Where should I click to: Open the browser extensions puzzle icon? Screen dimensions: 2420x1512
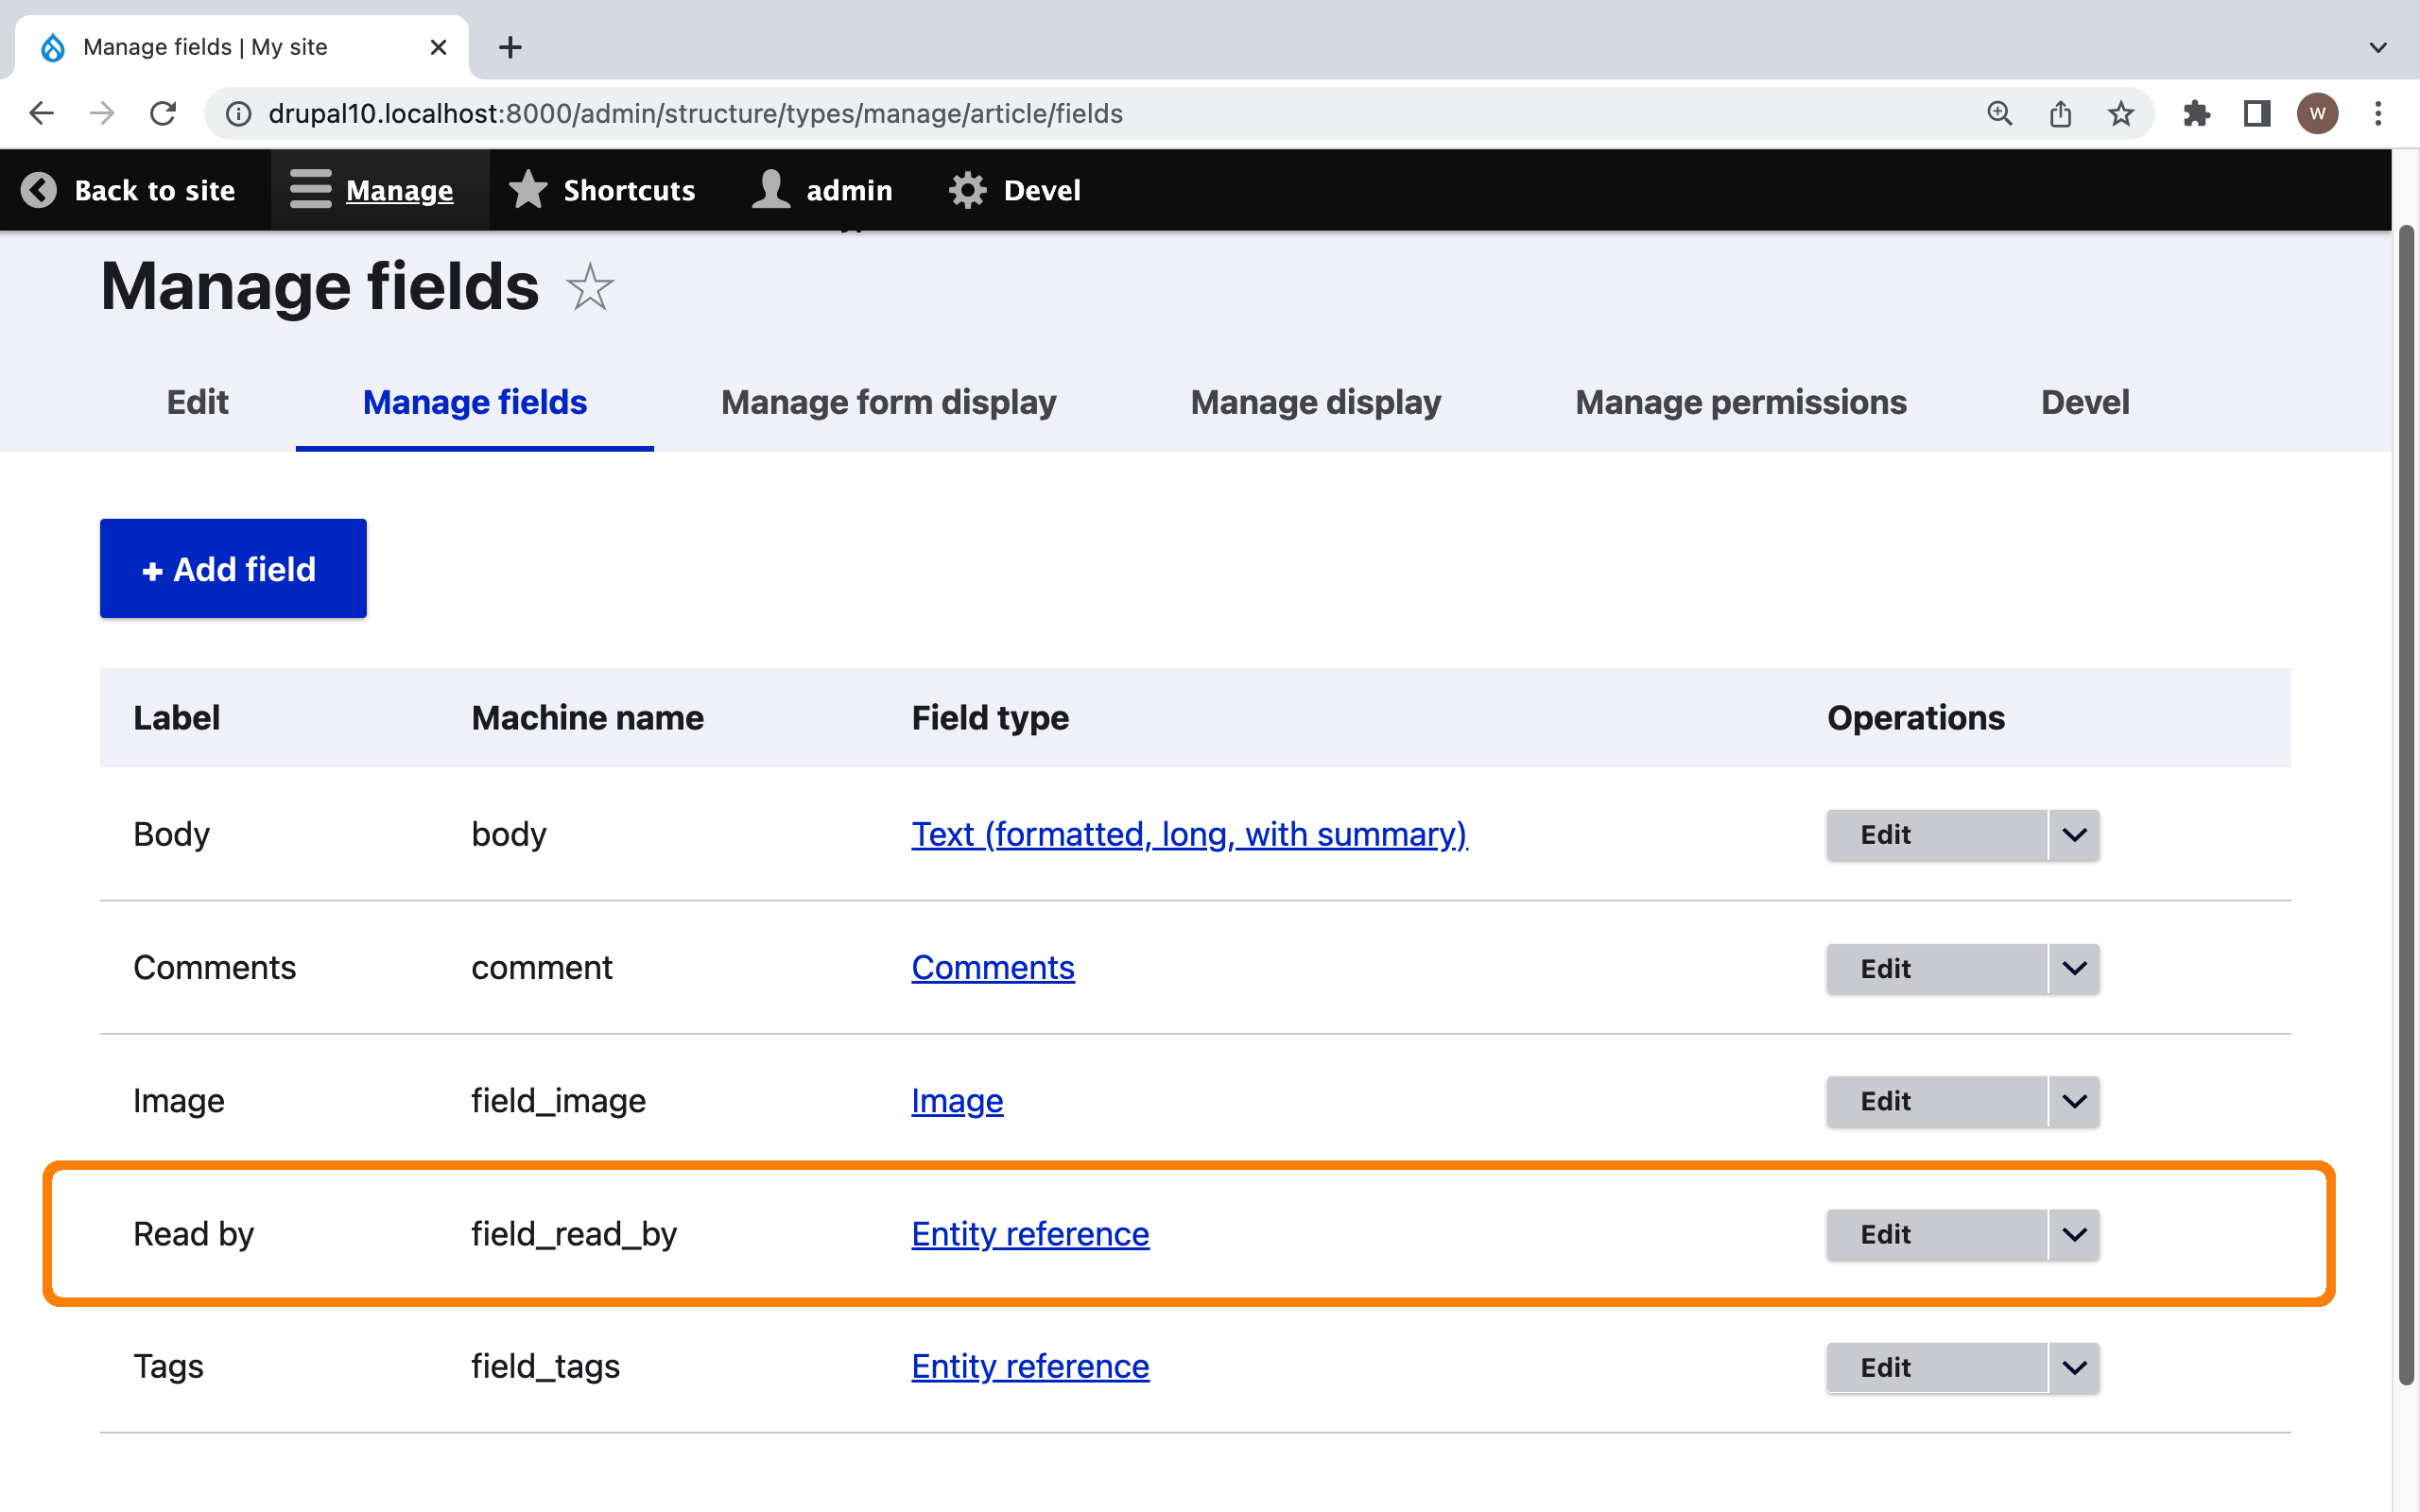(2196, 113)
